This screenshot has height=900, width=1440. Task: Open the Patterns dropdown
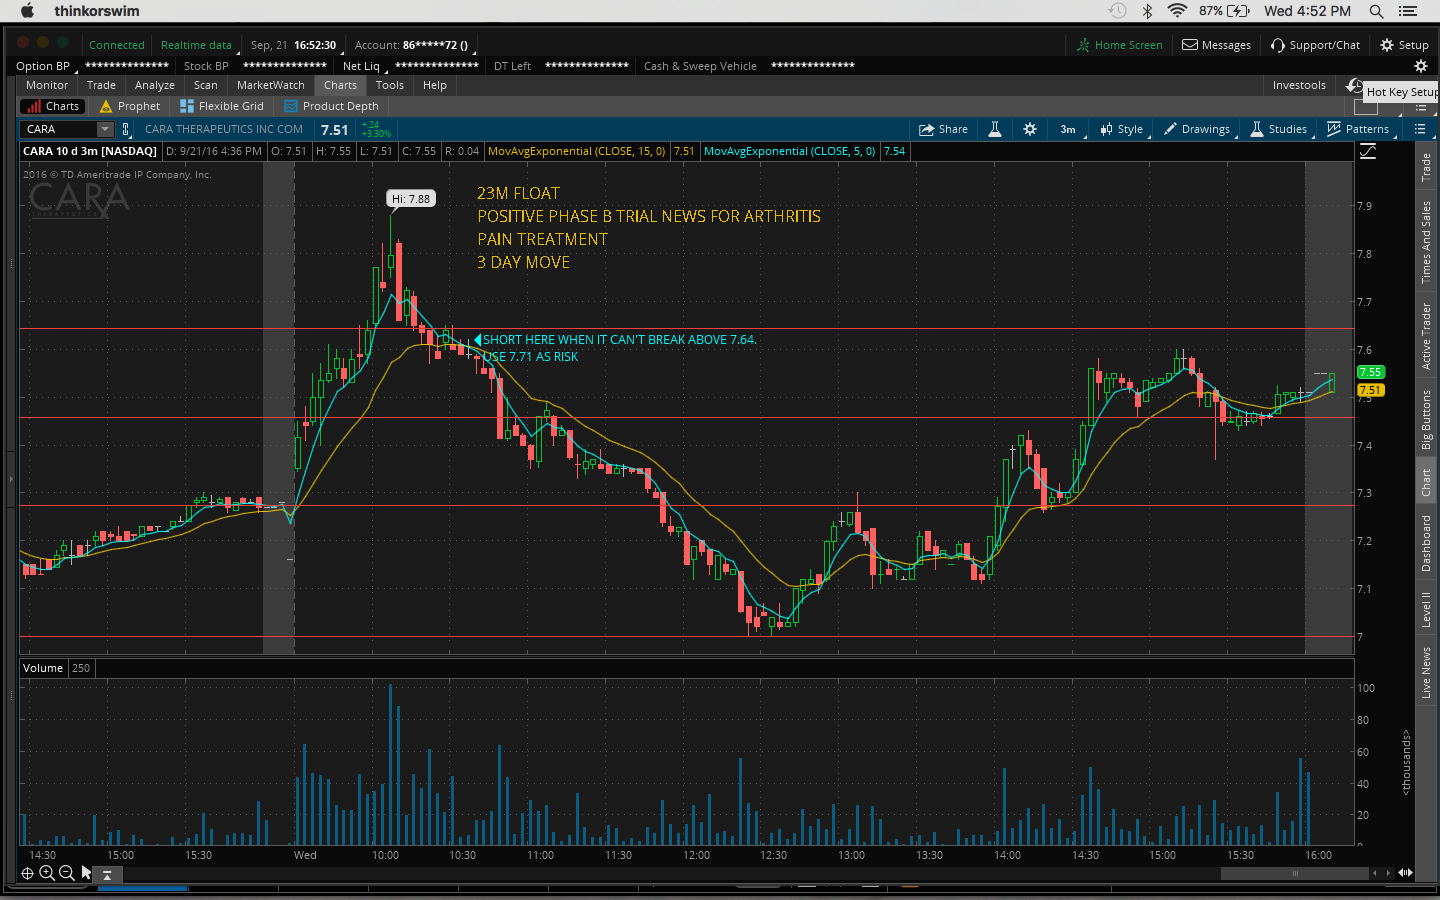(1358, 129)
